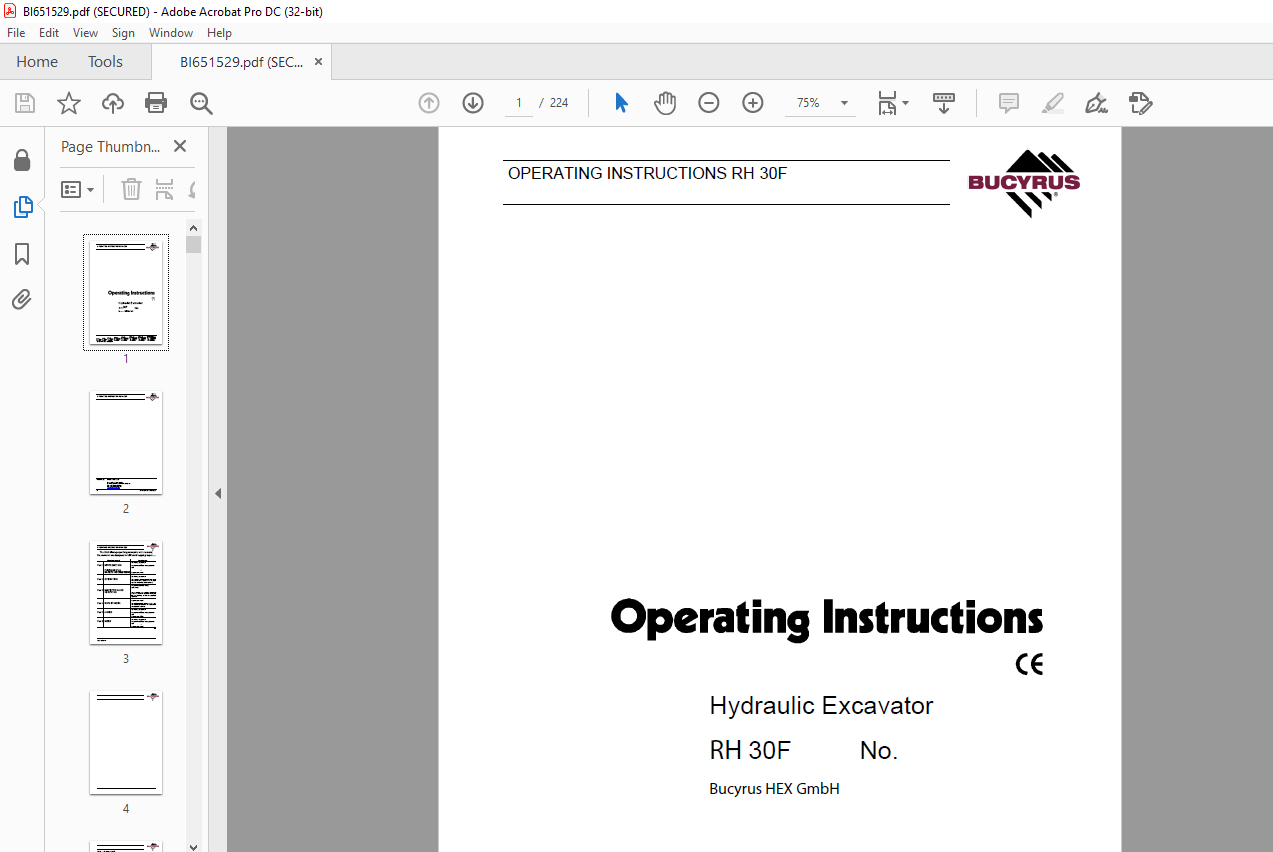The width and height of the screenshot is (1273, 852).
Task: Add document to favorites with the star icon
Action: tap(68, 103)
